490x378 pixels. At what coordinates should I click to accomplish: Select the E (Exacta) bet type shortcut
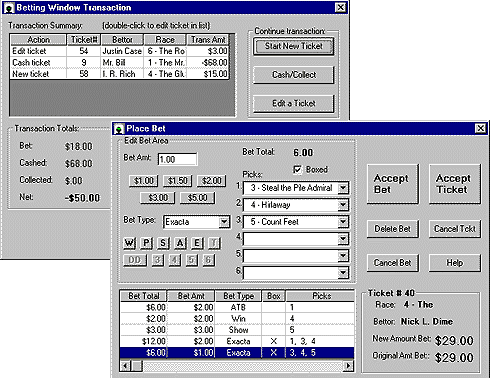pos(197,243)
